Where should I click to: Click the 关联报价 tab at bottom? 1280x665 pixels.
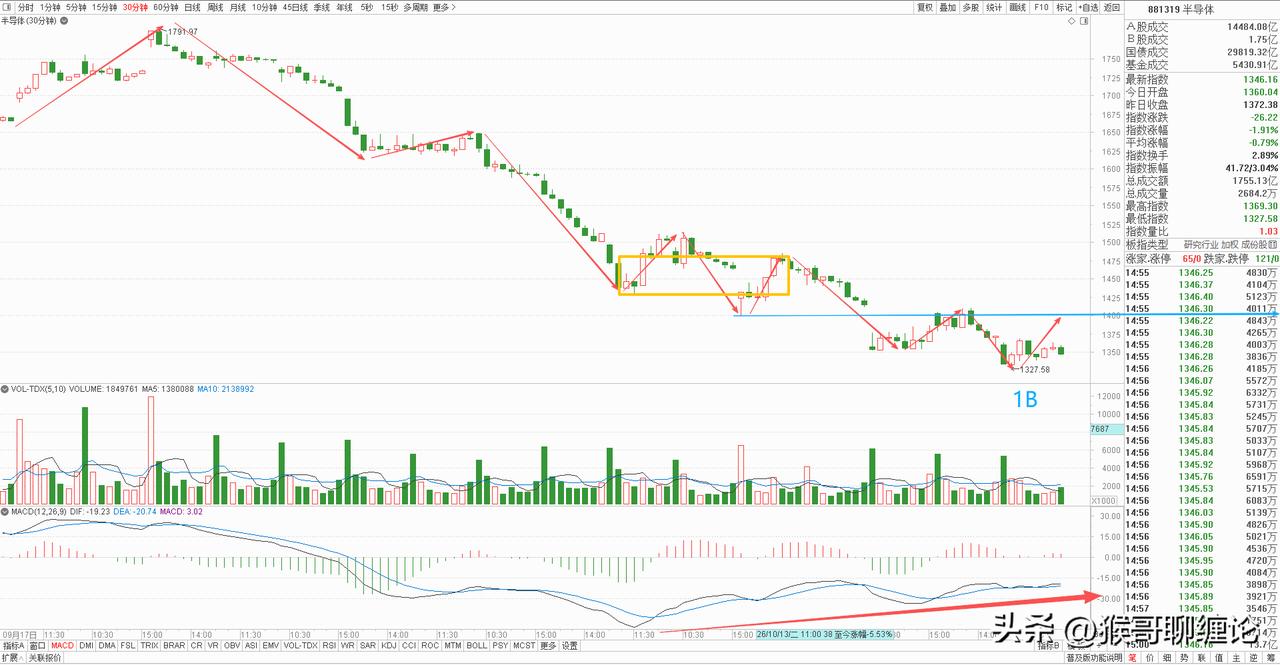pos(44,658)
